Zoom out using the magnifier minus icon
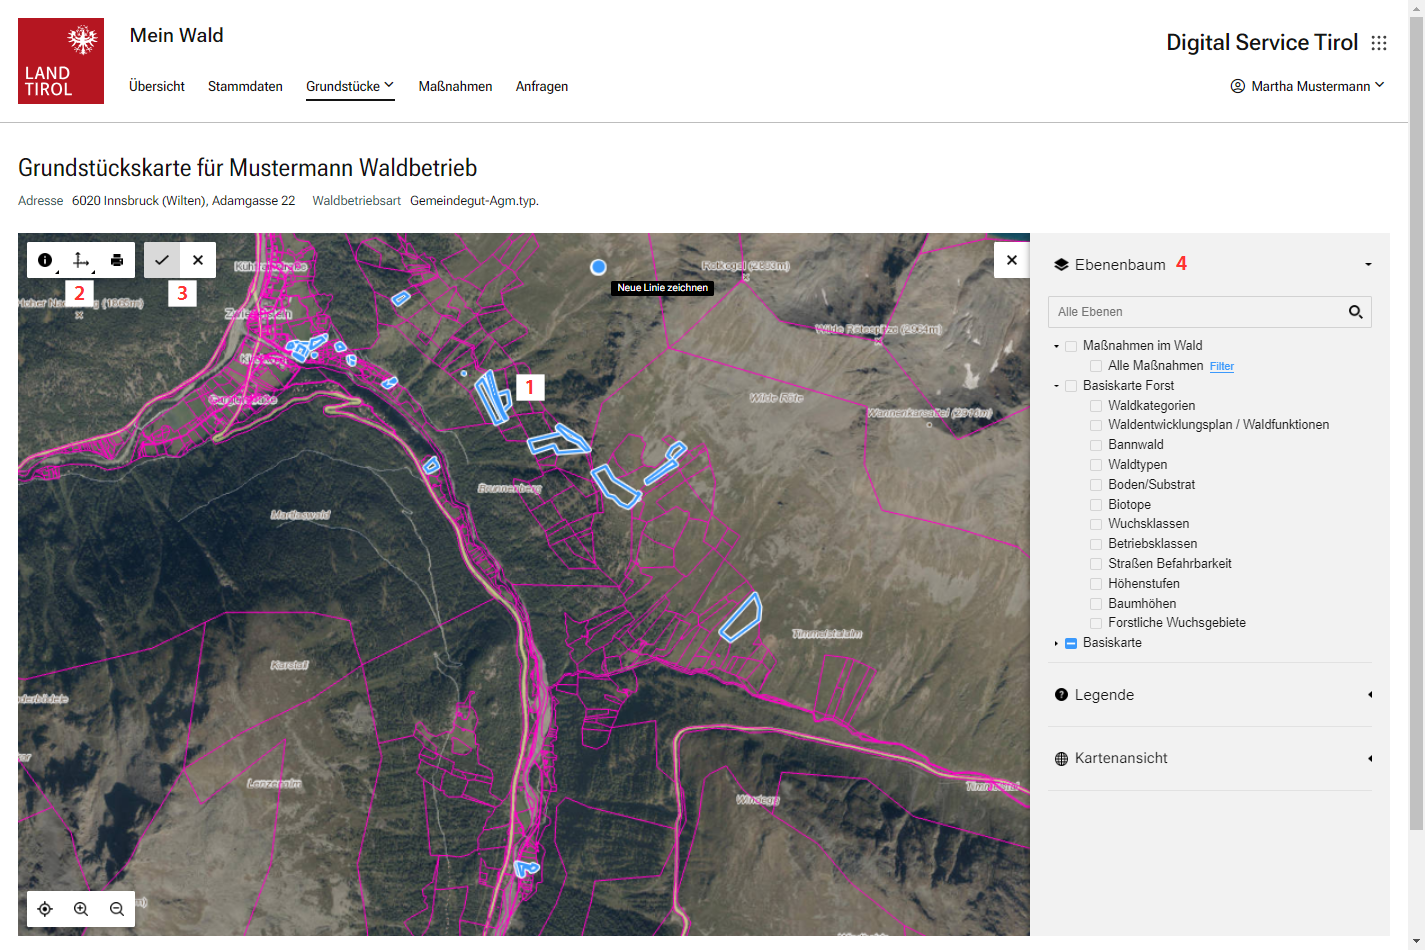 point(117,909)
